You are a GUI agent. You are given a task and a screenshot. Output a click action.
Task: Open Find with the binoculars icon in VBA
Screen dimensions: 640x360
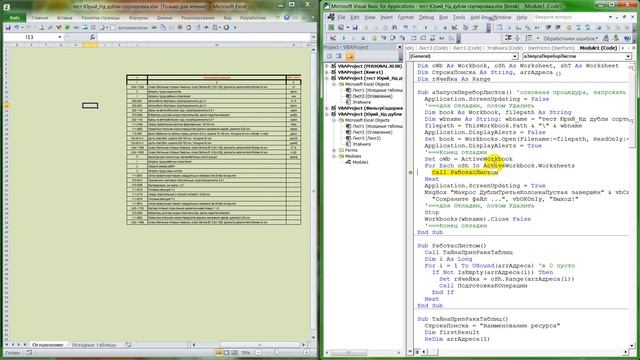[395, 27]
